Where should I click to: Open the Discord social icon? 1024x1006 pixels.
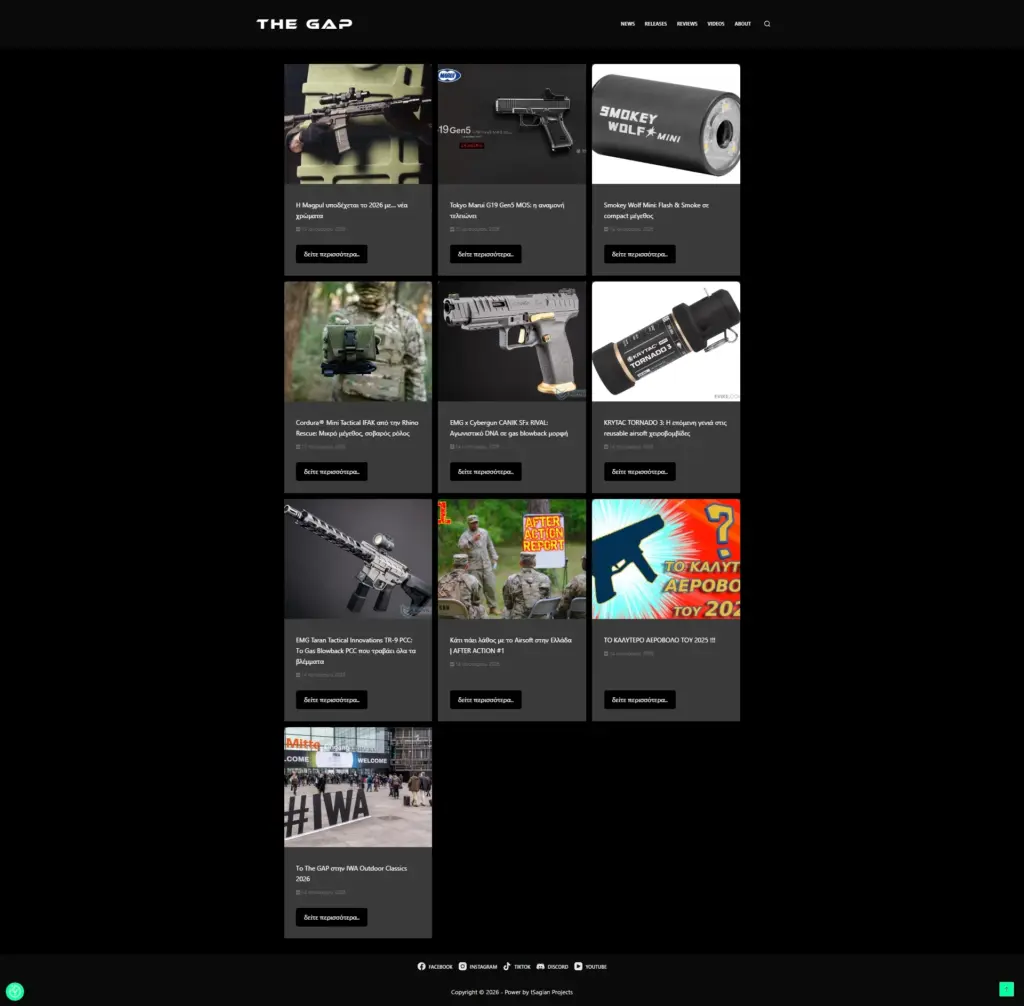(541, 967)
